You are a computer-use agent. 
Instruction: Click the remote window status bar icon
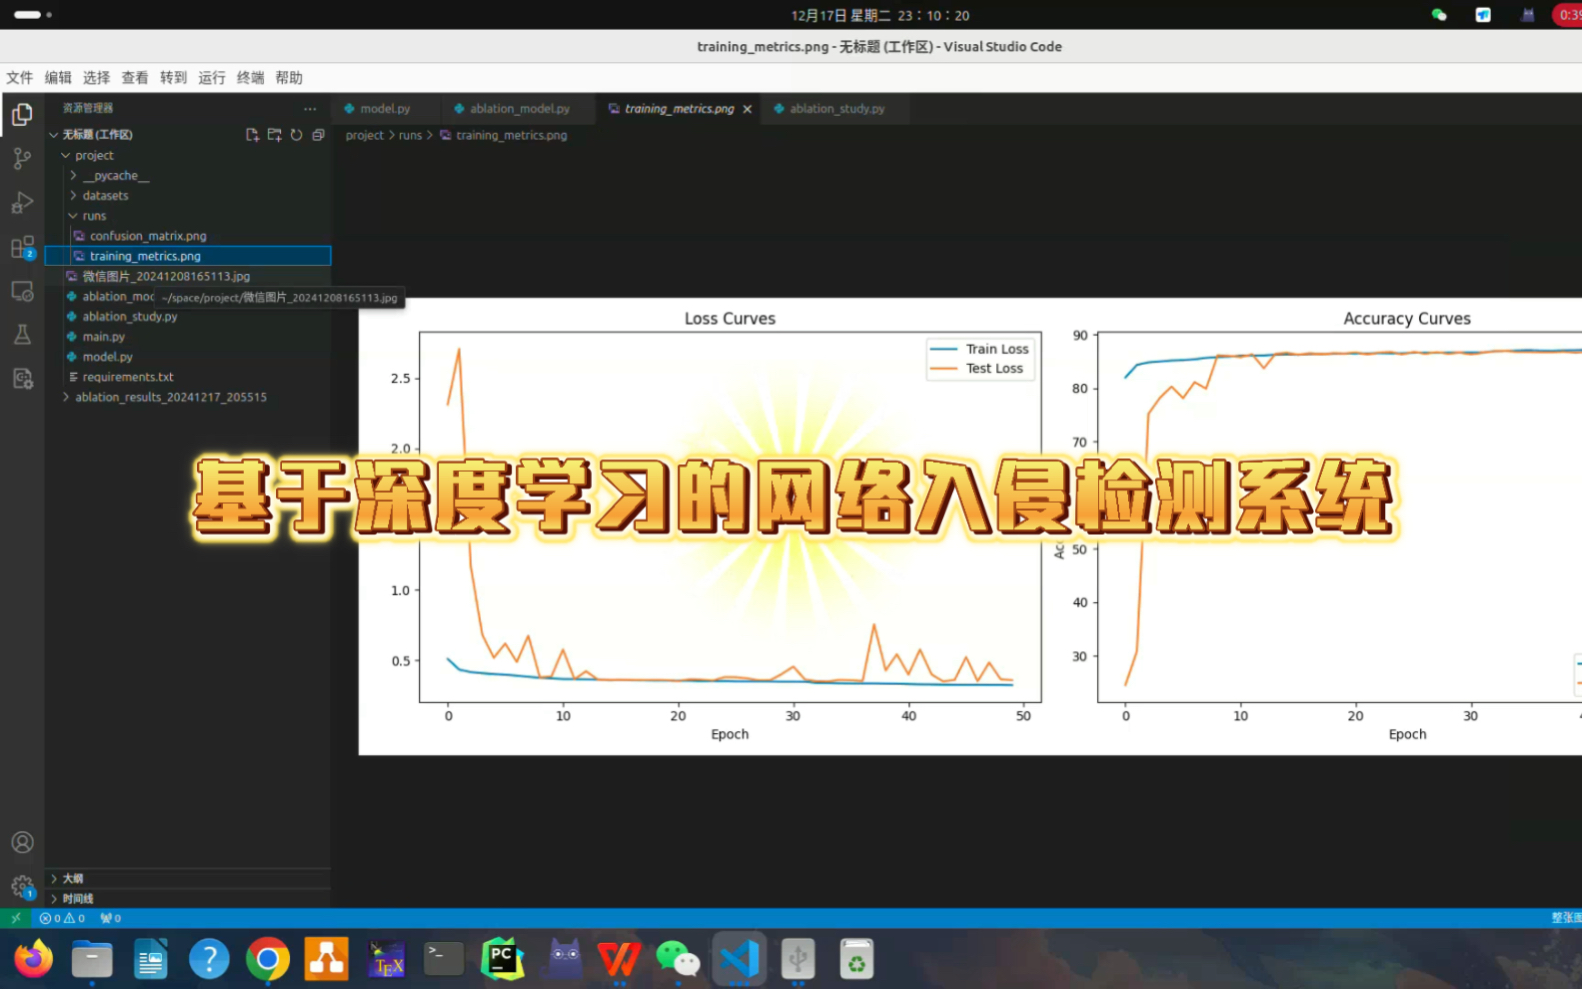pos(15,918)
